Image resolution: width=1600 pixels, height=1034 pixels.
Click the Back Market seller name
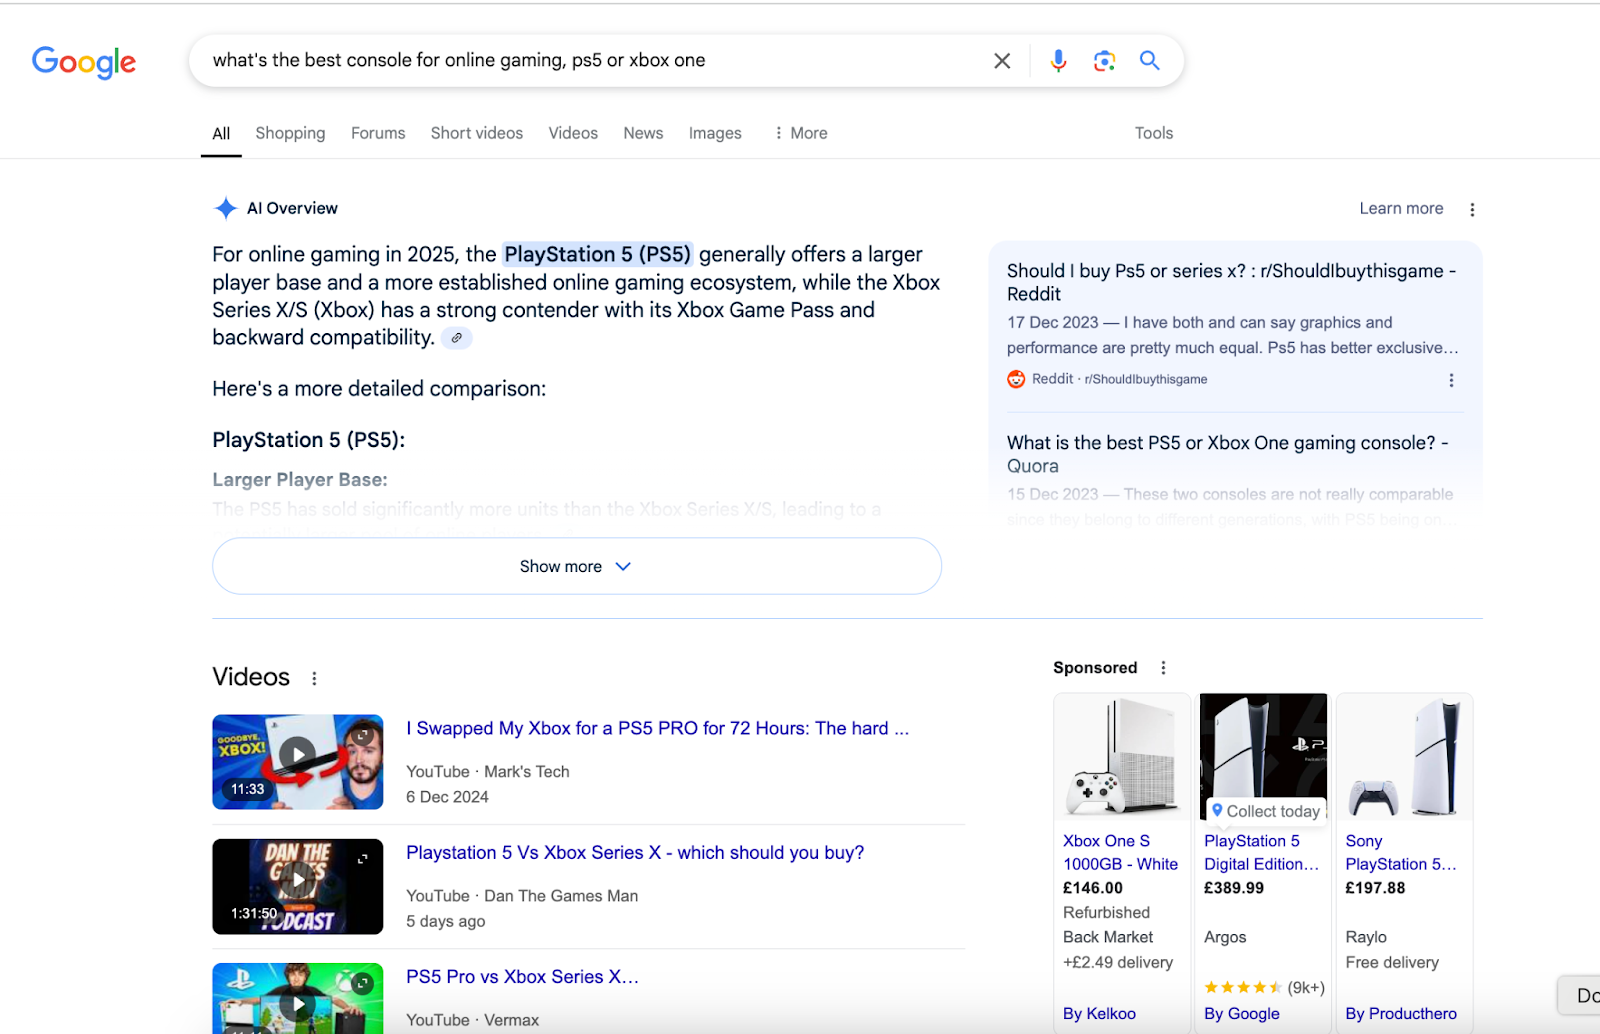[x=1108, y=937]
